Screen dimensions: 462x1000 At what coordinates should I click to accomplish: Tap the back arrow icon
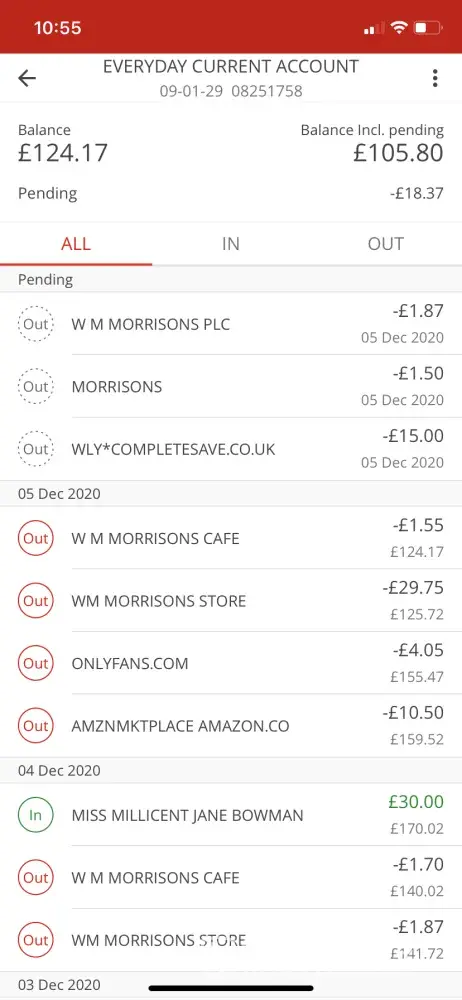(27, 78)
